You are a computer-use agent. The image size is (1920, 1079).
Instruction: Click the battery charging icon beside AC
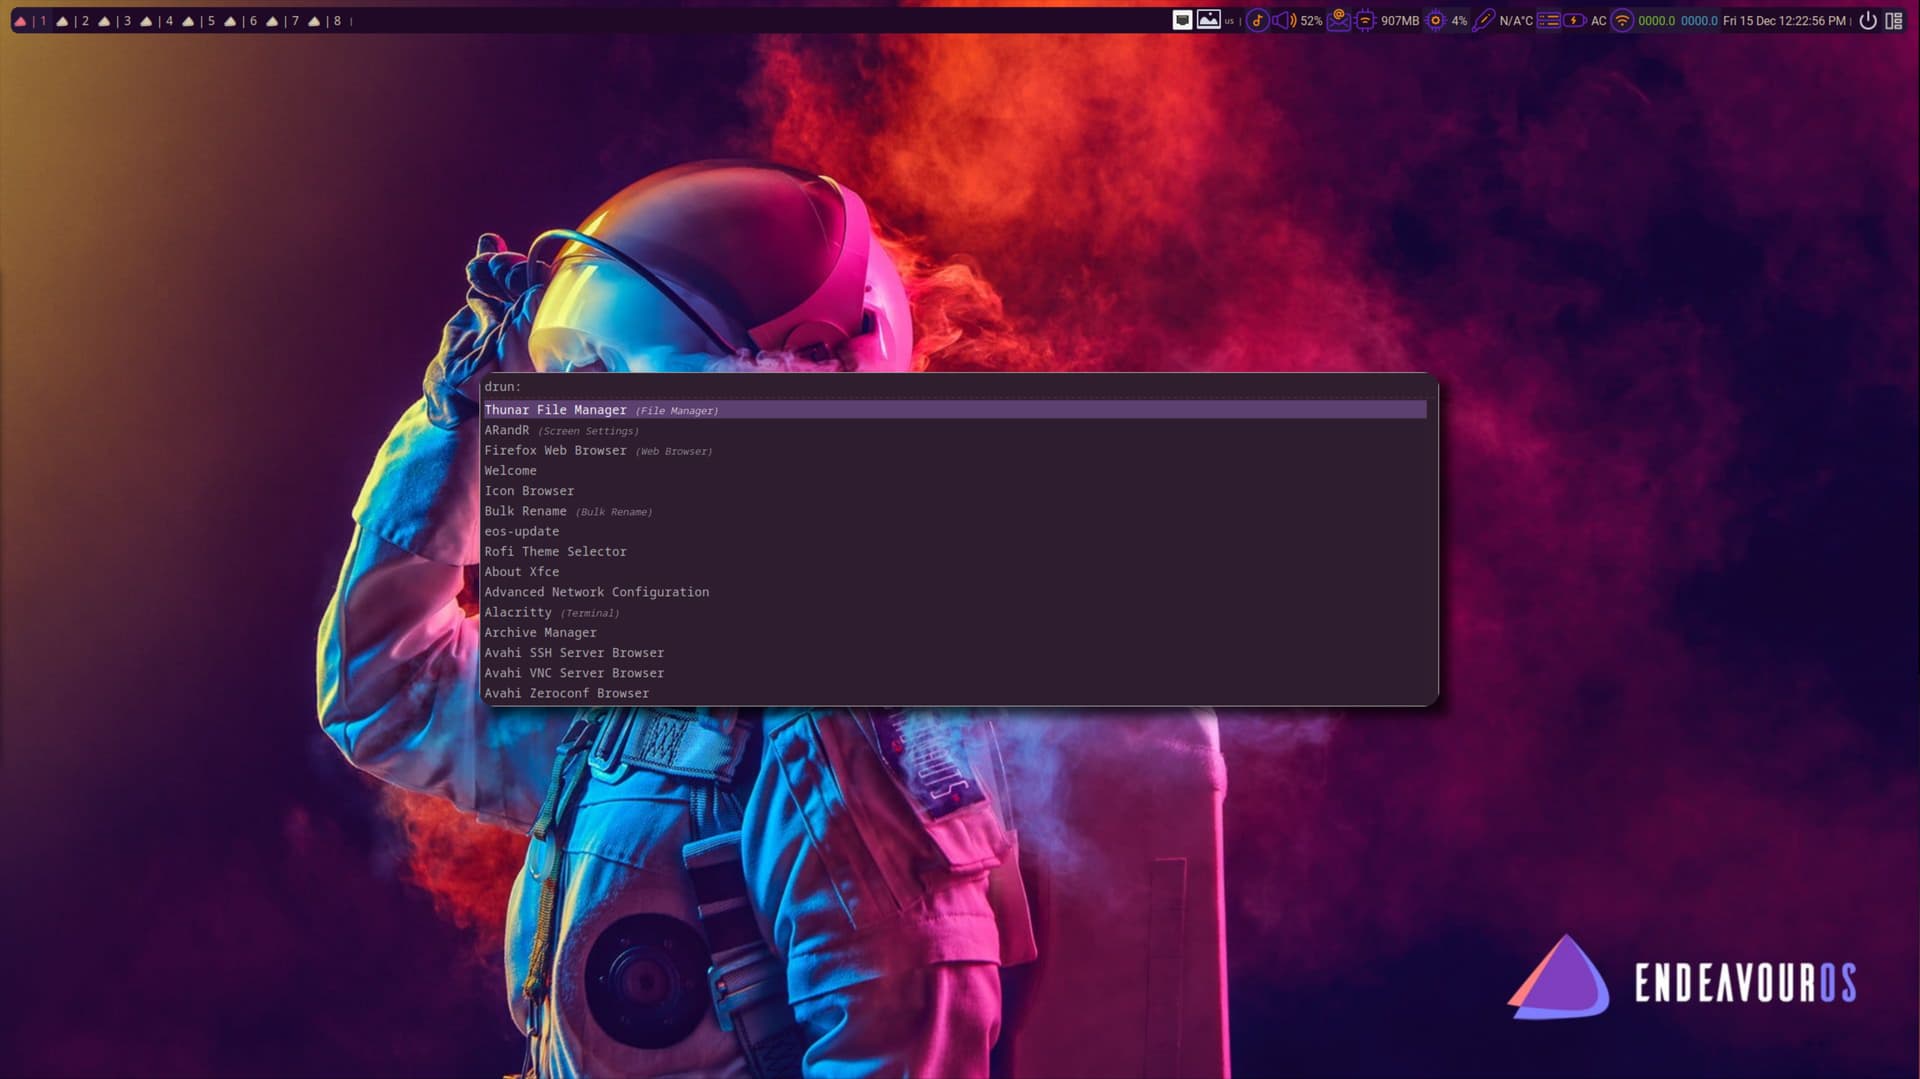[1574, 20]
